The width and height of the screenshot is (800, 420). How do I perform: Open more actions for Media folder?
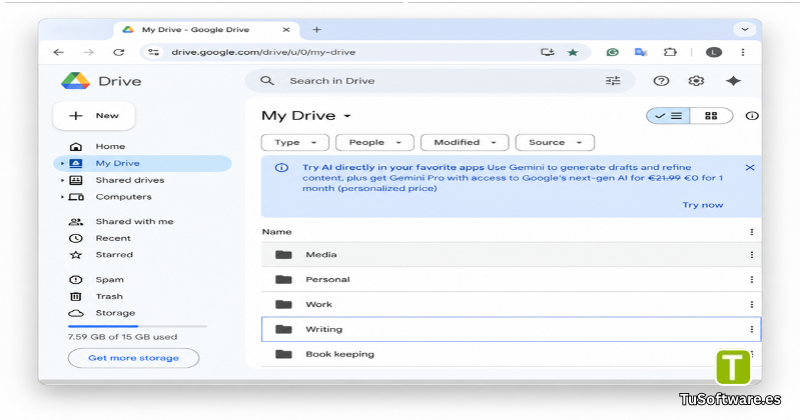(752, 254)
